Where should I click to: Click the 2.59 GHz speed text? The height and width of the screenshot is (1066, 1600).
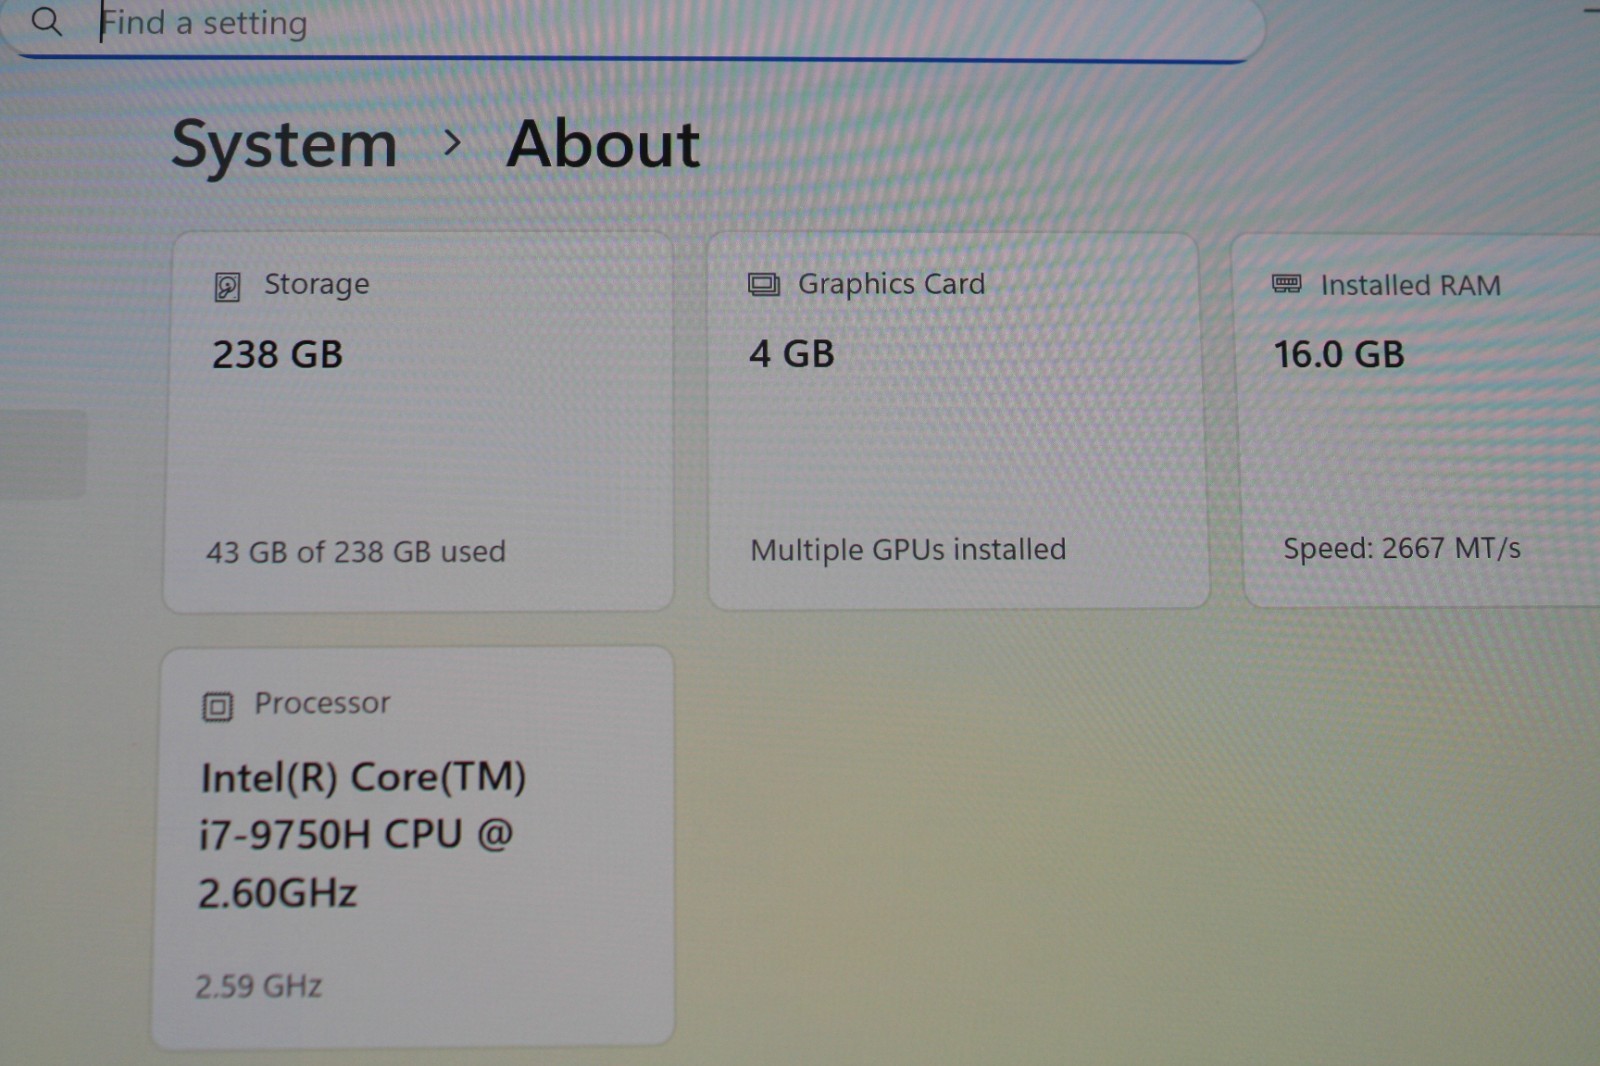[x=259, y=987]
